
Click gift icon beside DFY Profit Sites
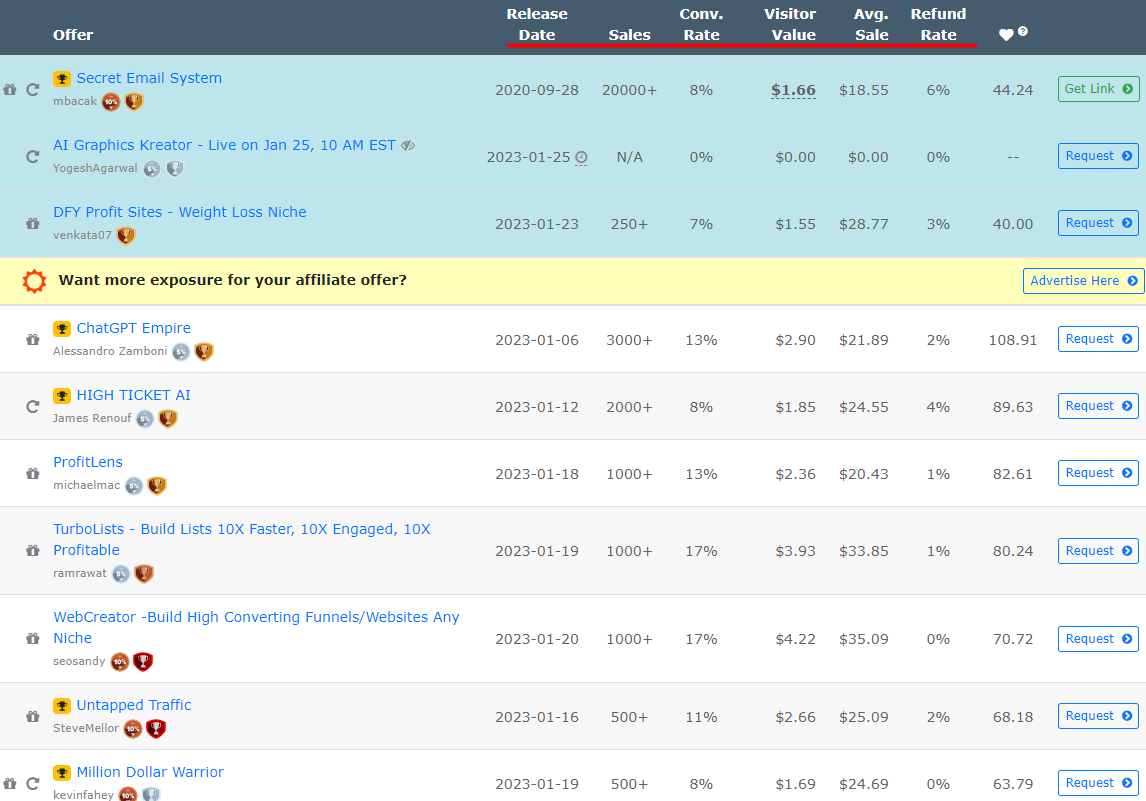pyautogui.click(x=32, y=224)
